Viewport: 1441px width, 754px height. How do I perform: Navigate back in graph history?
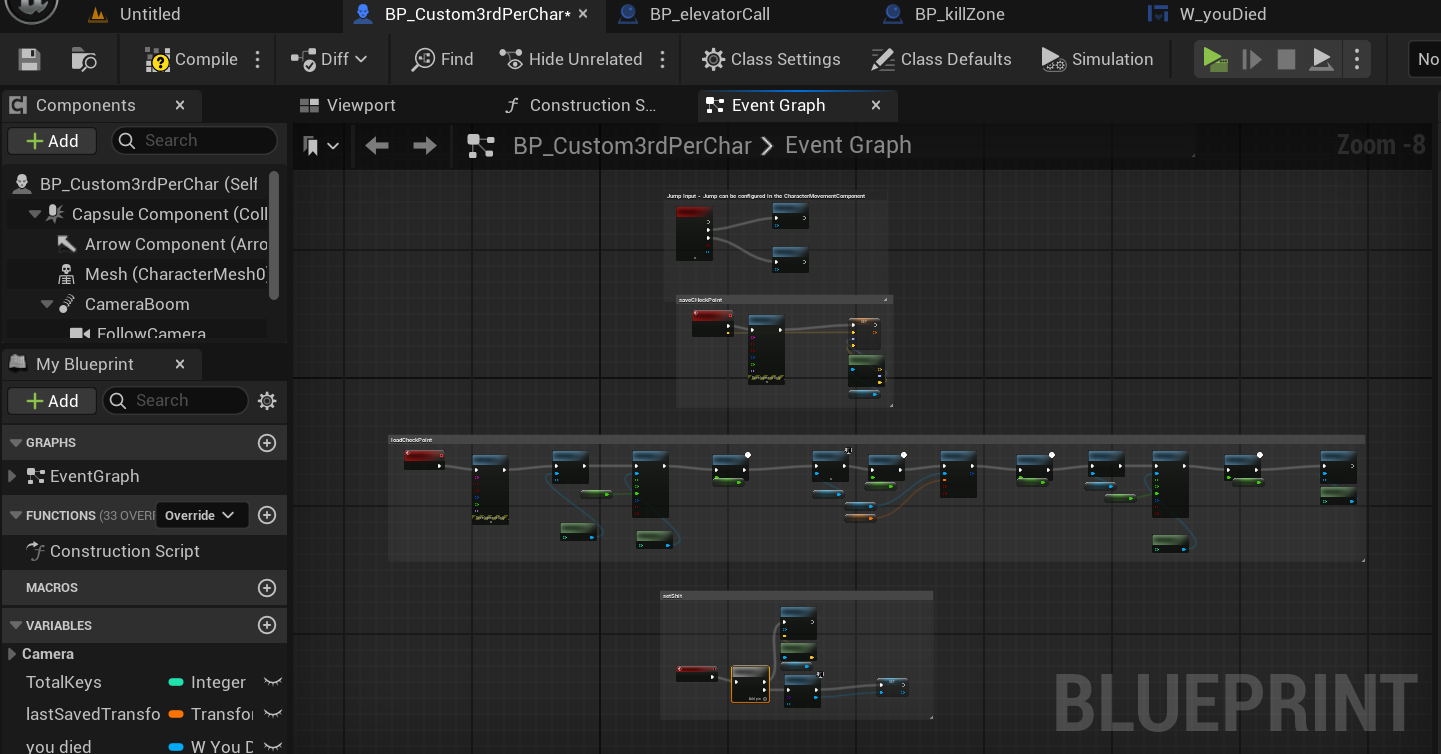point(377,146)
